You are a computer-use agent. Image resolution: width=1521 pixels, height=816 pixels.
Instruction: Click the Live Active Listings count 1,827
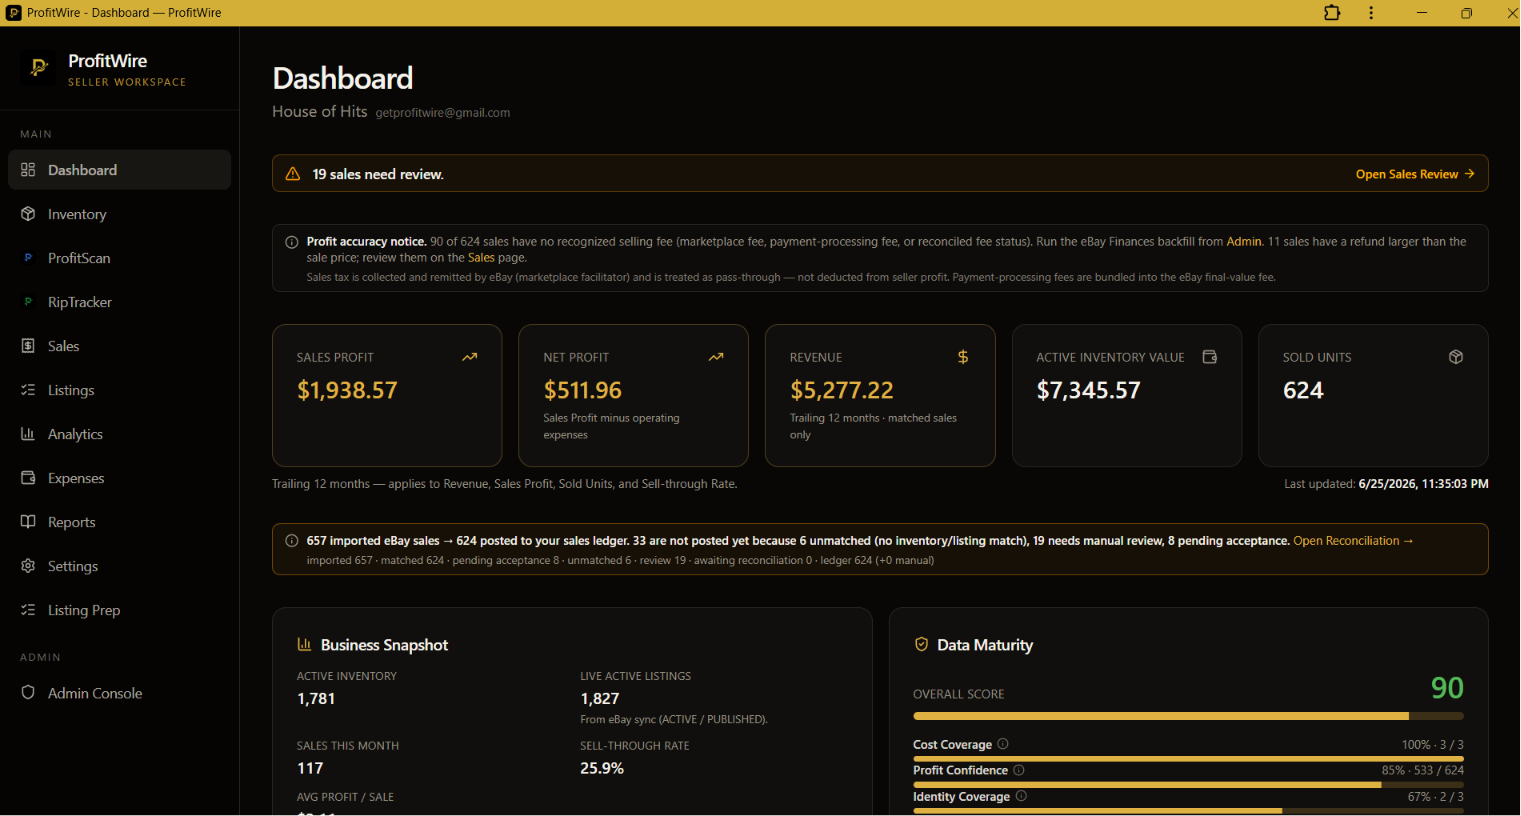click(x=600, y=699)
